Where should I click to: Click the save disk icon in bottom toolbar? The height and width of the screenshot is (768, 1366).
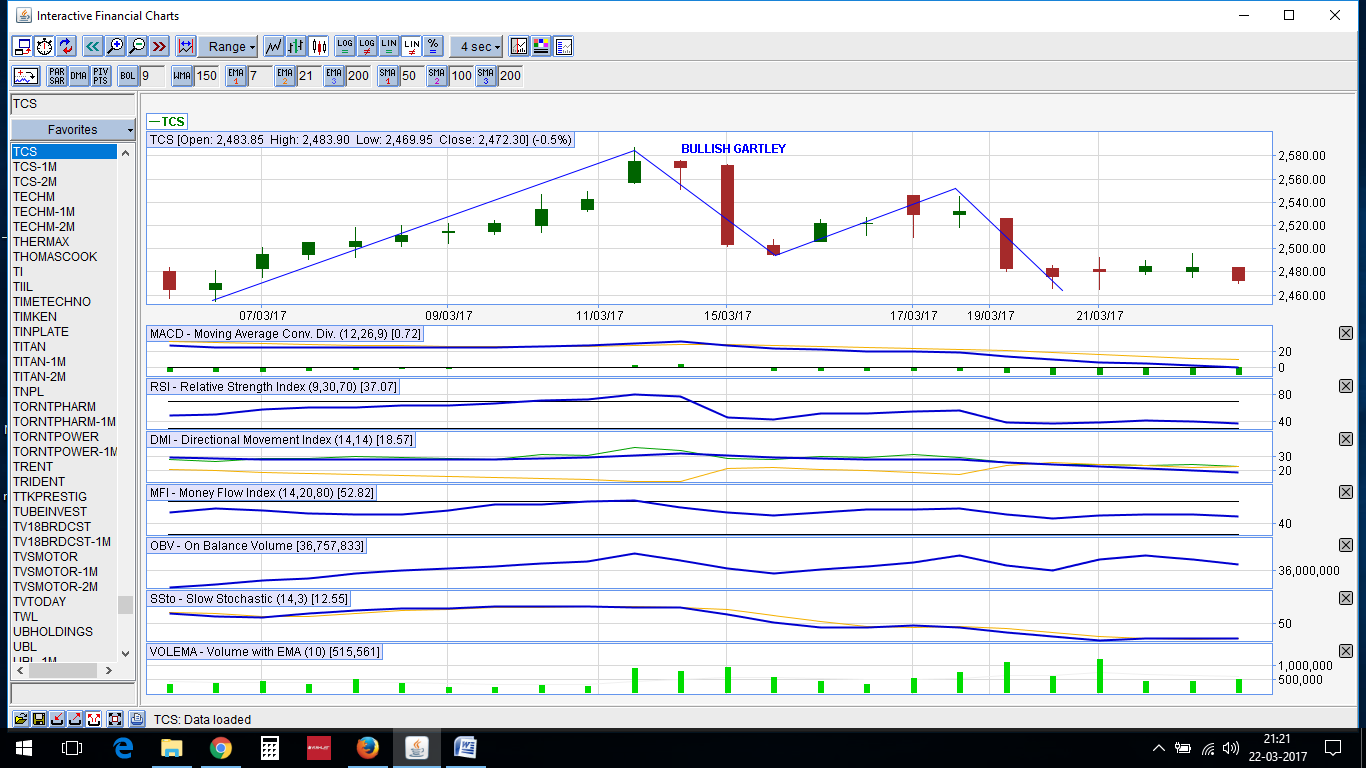click(38, 719)
